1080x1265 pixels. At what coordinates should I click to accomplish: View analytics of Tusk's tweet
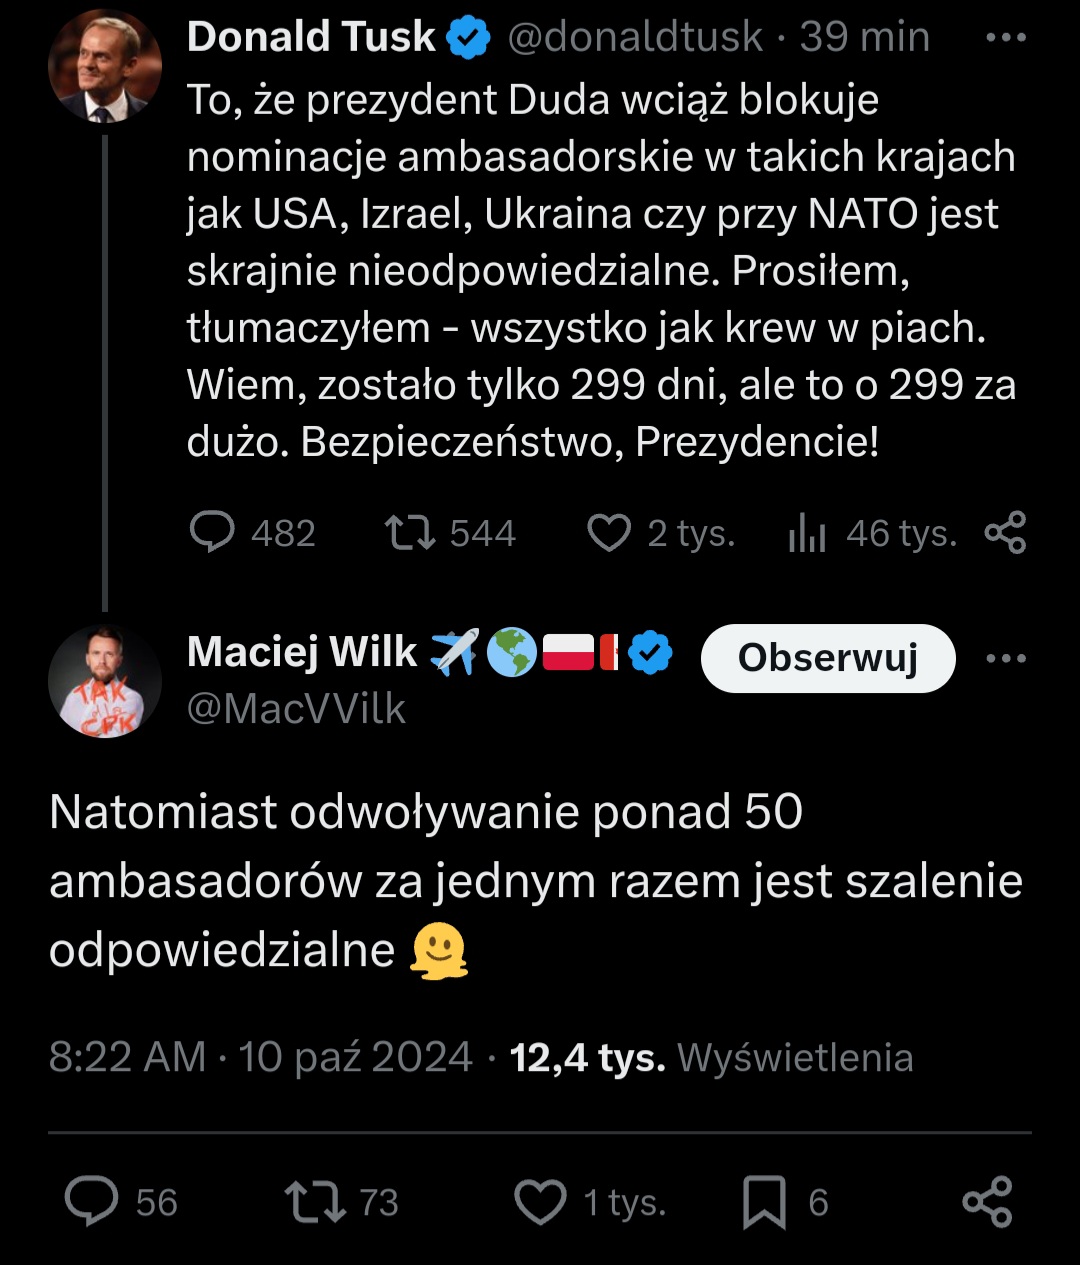click(807, 534)
